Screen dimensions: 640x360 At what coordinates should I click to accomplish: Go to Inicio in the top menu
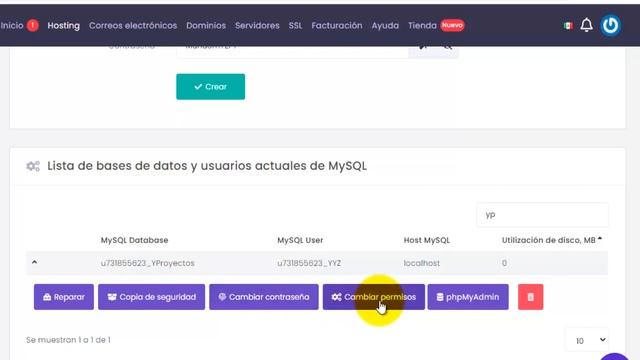click(x=12, y=25)
